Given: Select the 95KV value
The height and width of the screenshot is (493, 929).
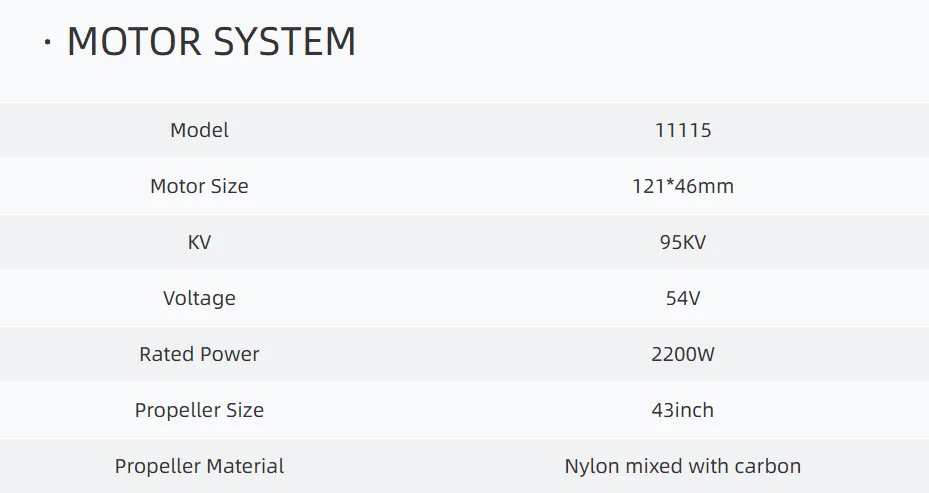Looking at the screenshot, I should pyautogui.click(x=683, y=242).
